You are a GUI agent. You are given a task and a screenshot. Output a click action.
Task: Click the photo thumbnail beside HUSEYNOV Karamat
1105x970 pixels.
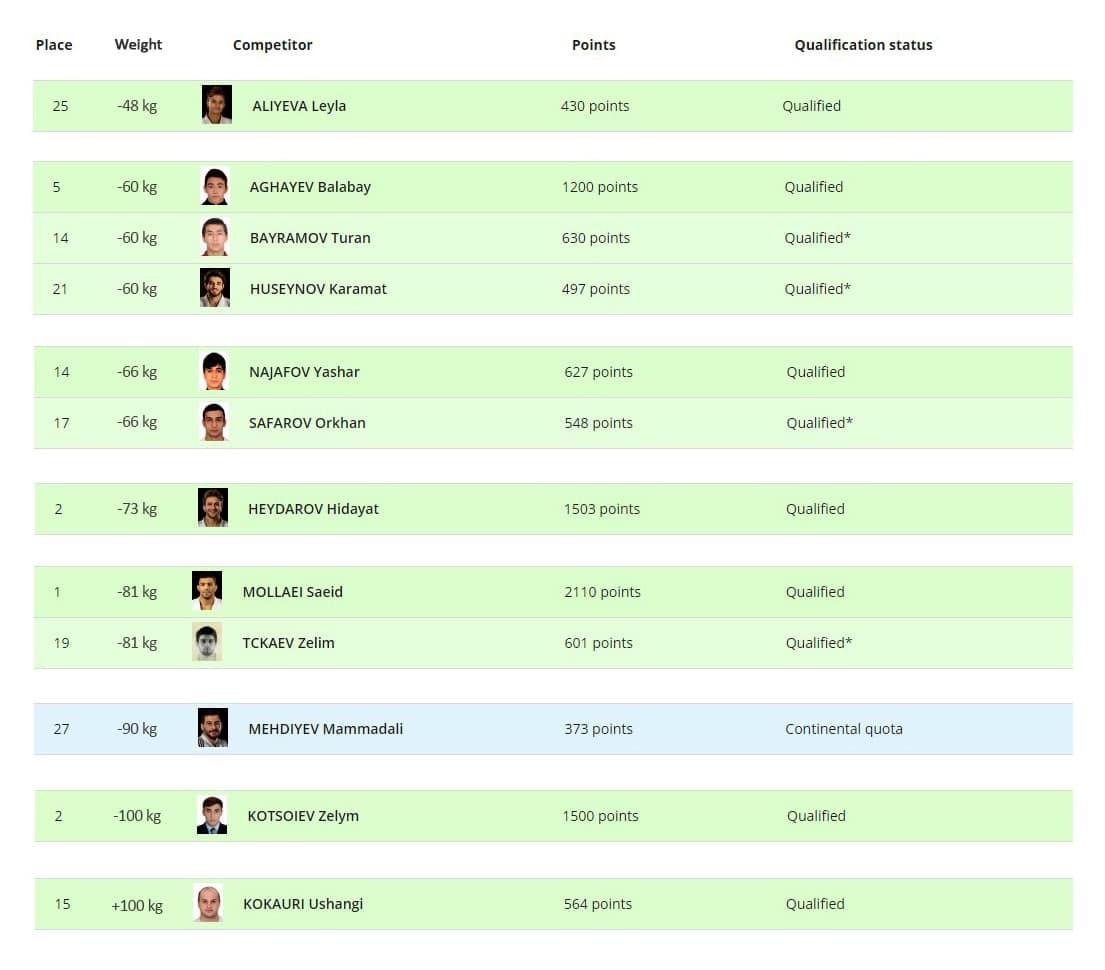tap(215, 288)
